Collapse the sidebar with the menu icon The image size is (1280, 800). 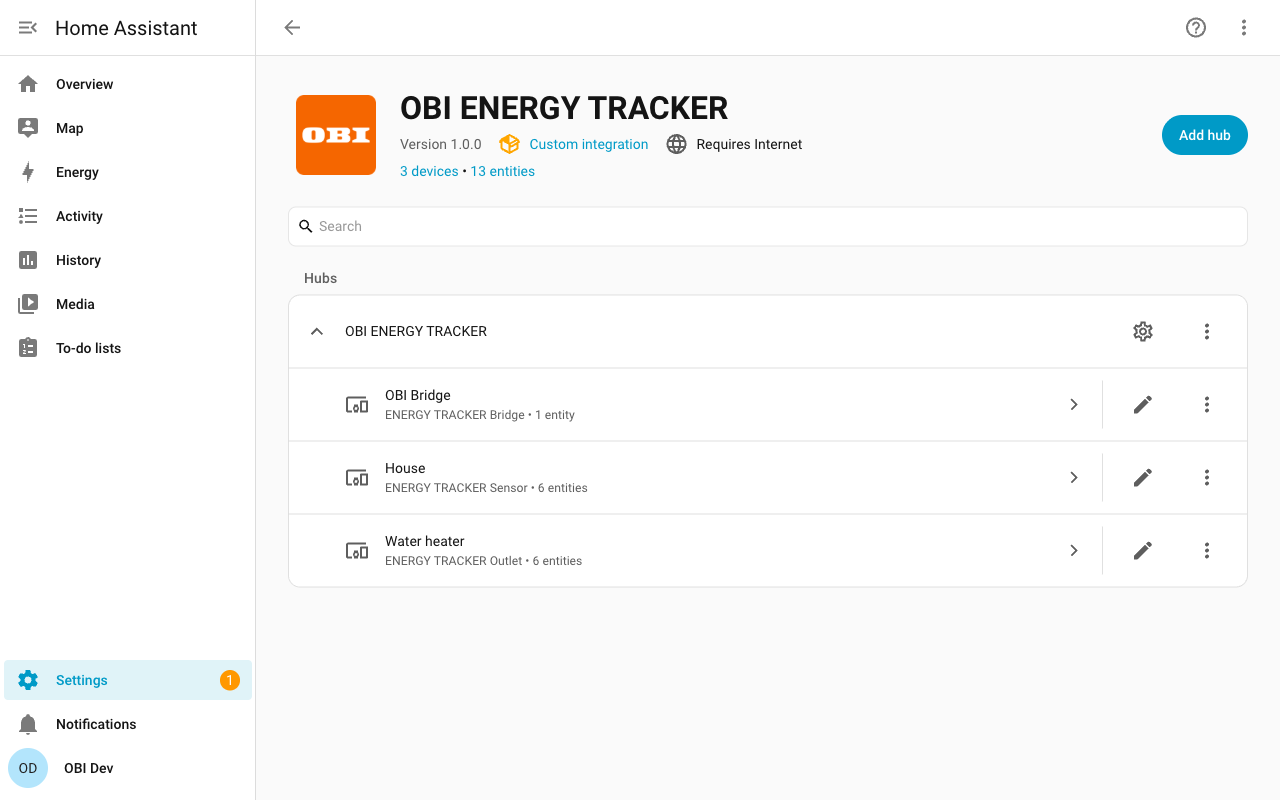click(28, 28)
